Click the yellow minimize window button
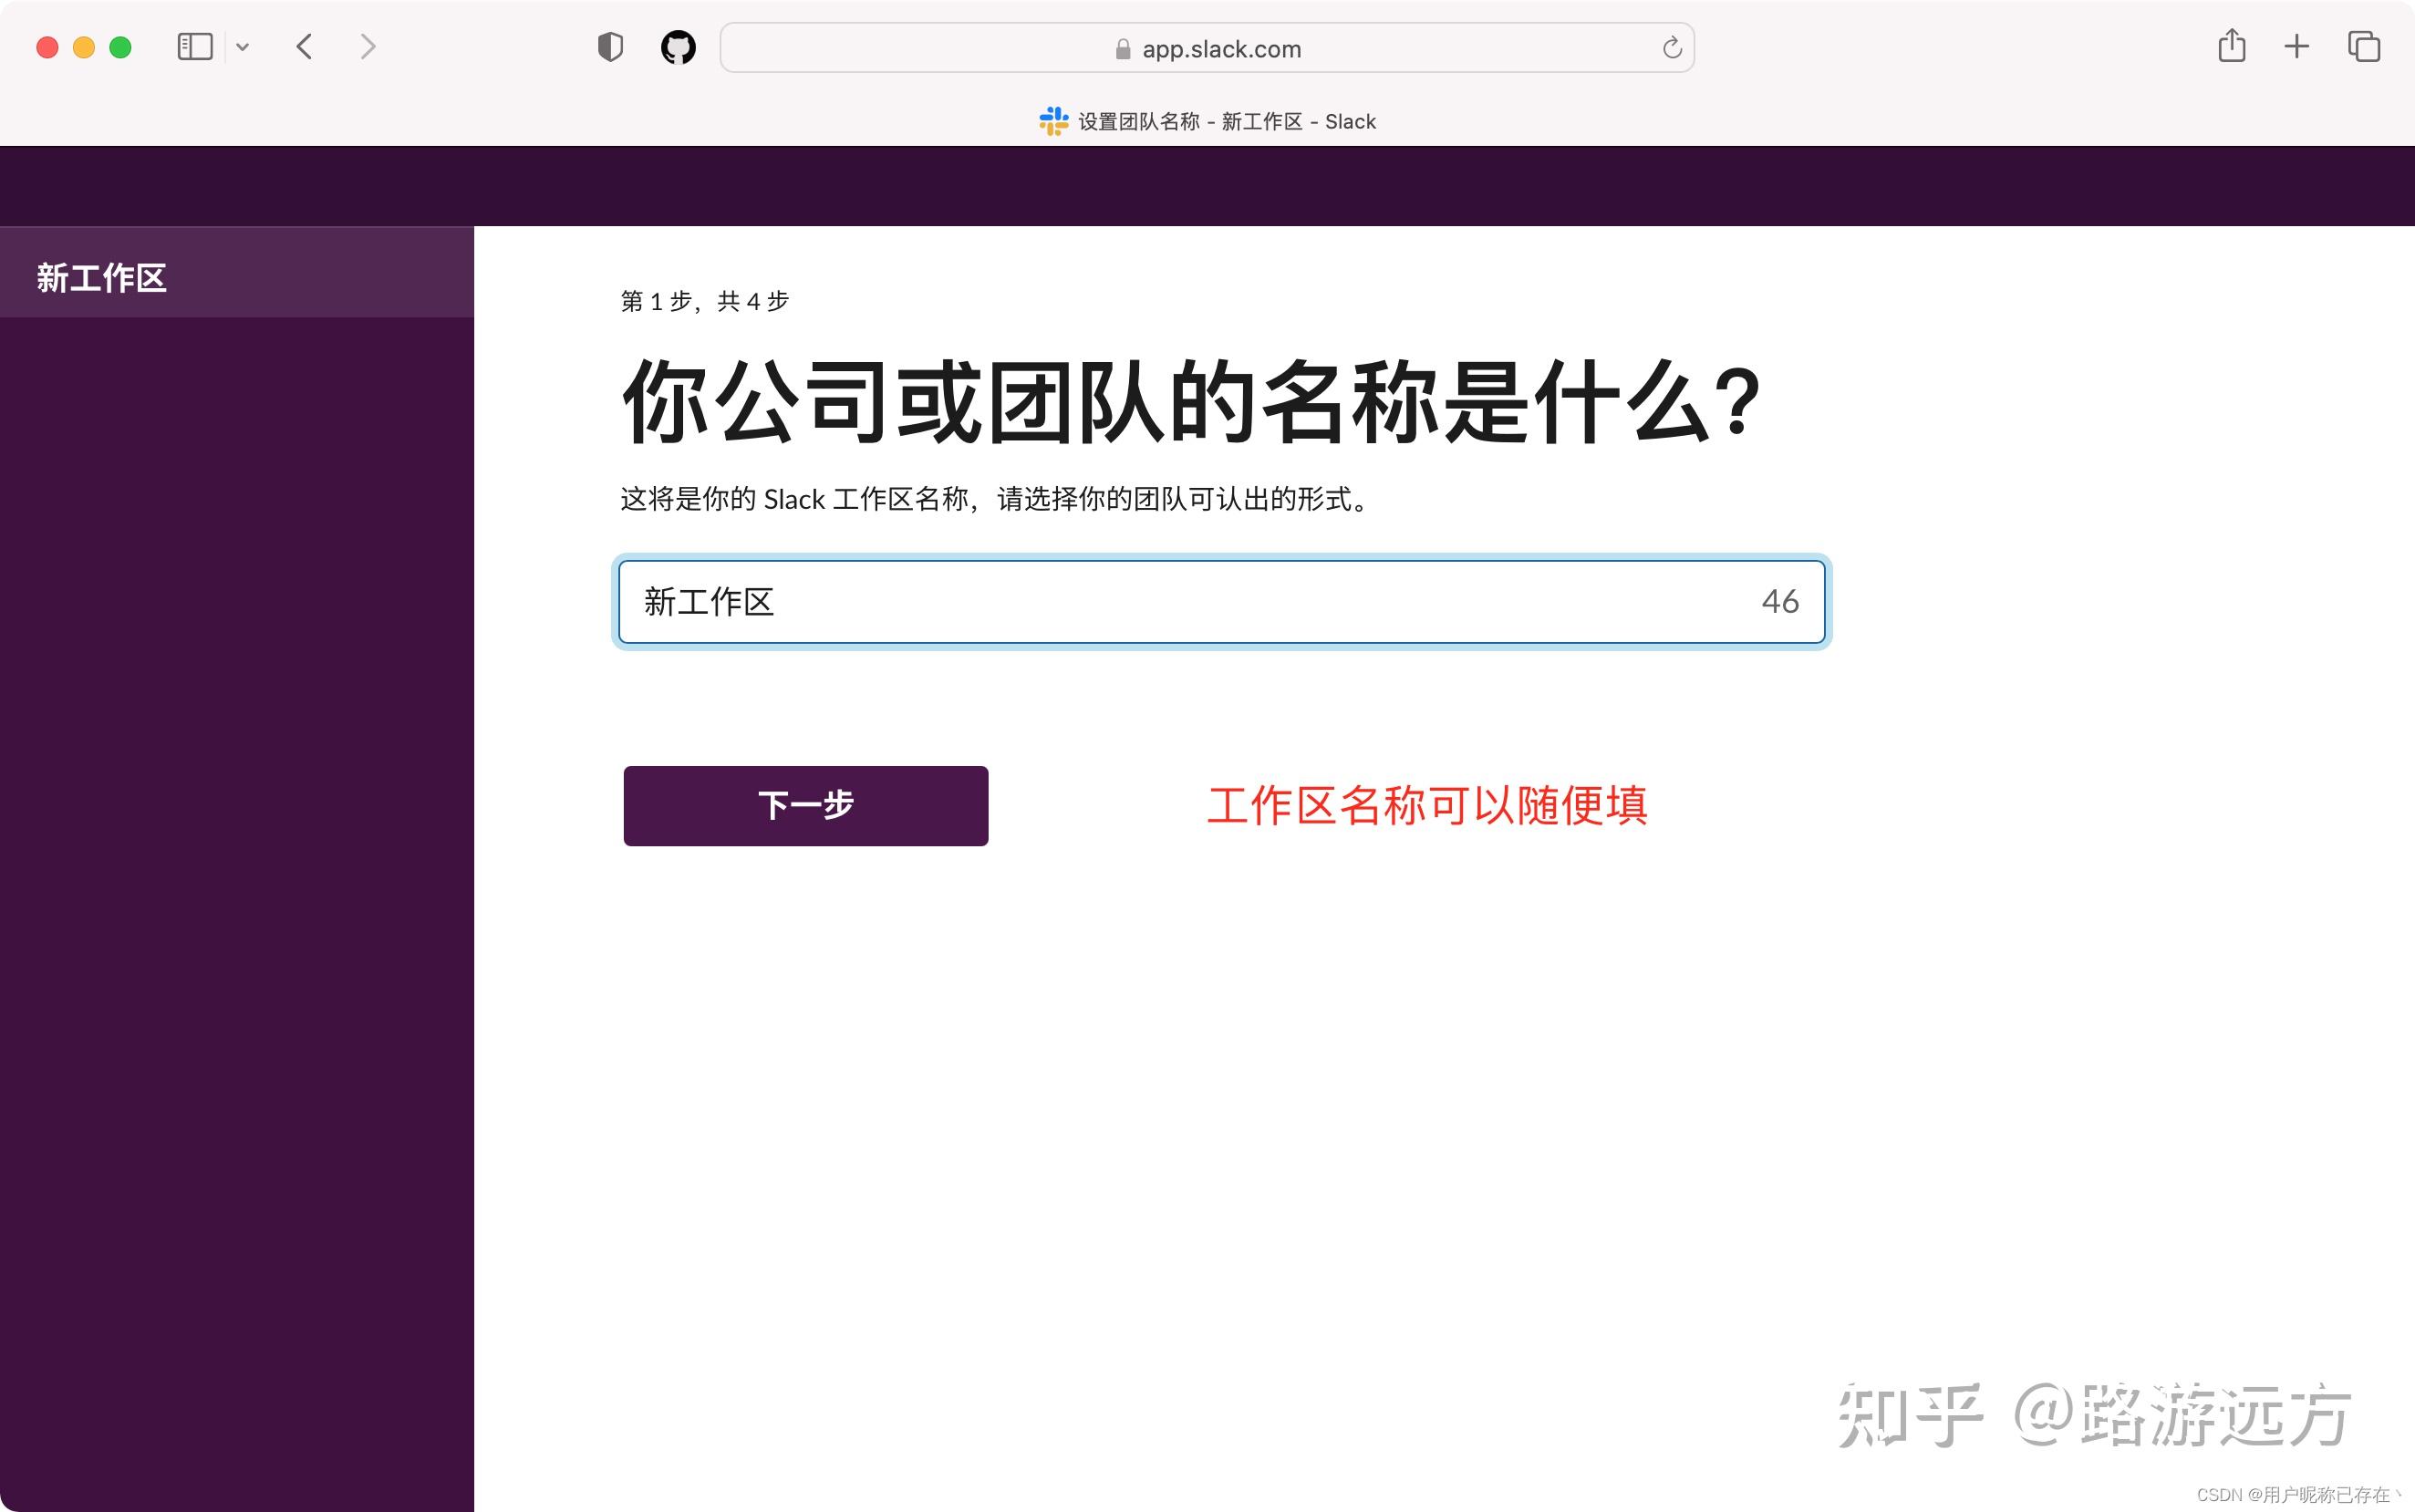Viewport: 2415px width, 1512px height. tap(84, 47)
